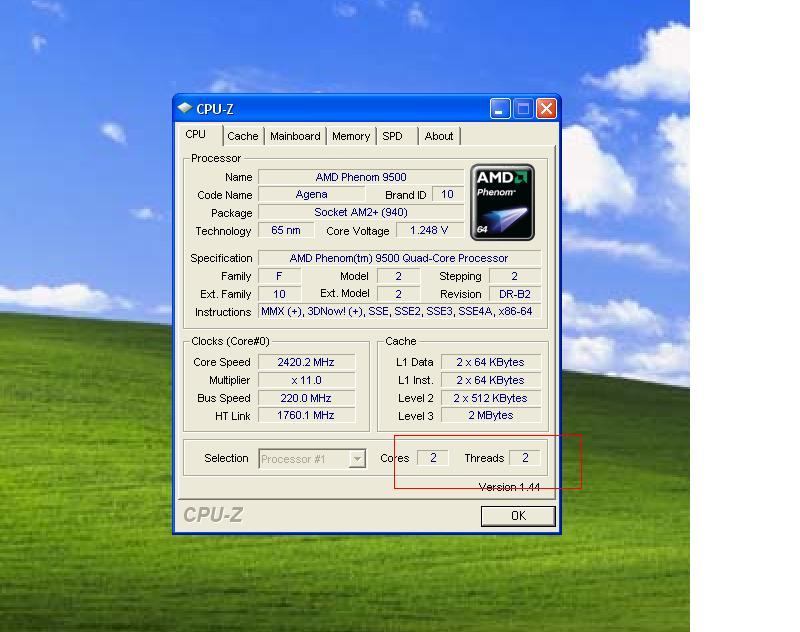Click the CPU-Z title bar app icon
The width and height of the screenshot is (800, 632).
185,109
